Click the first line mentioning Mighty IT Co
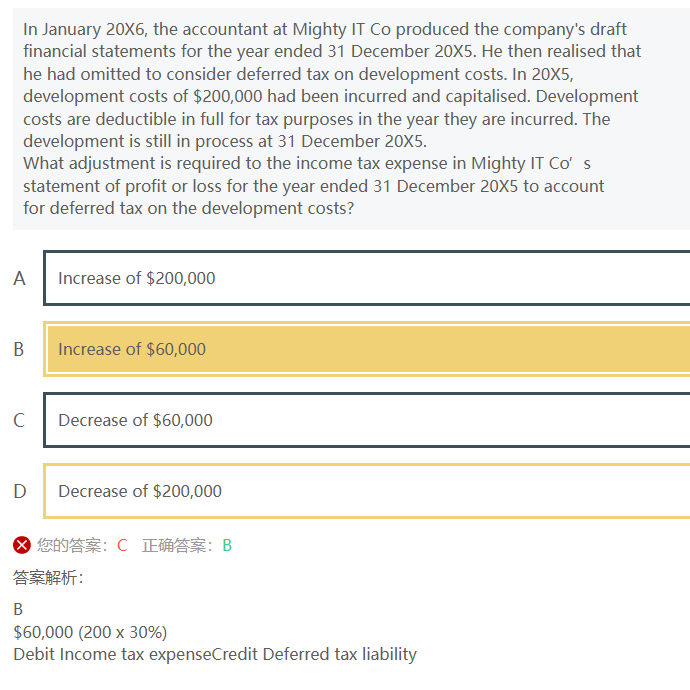The width and height of the screenshot is (690, 690). tap(325, 29)
